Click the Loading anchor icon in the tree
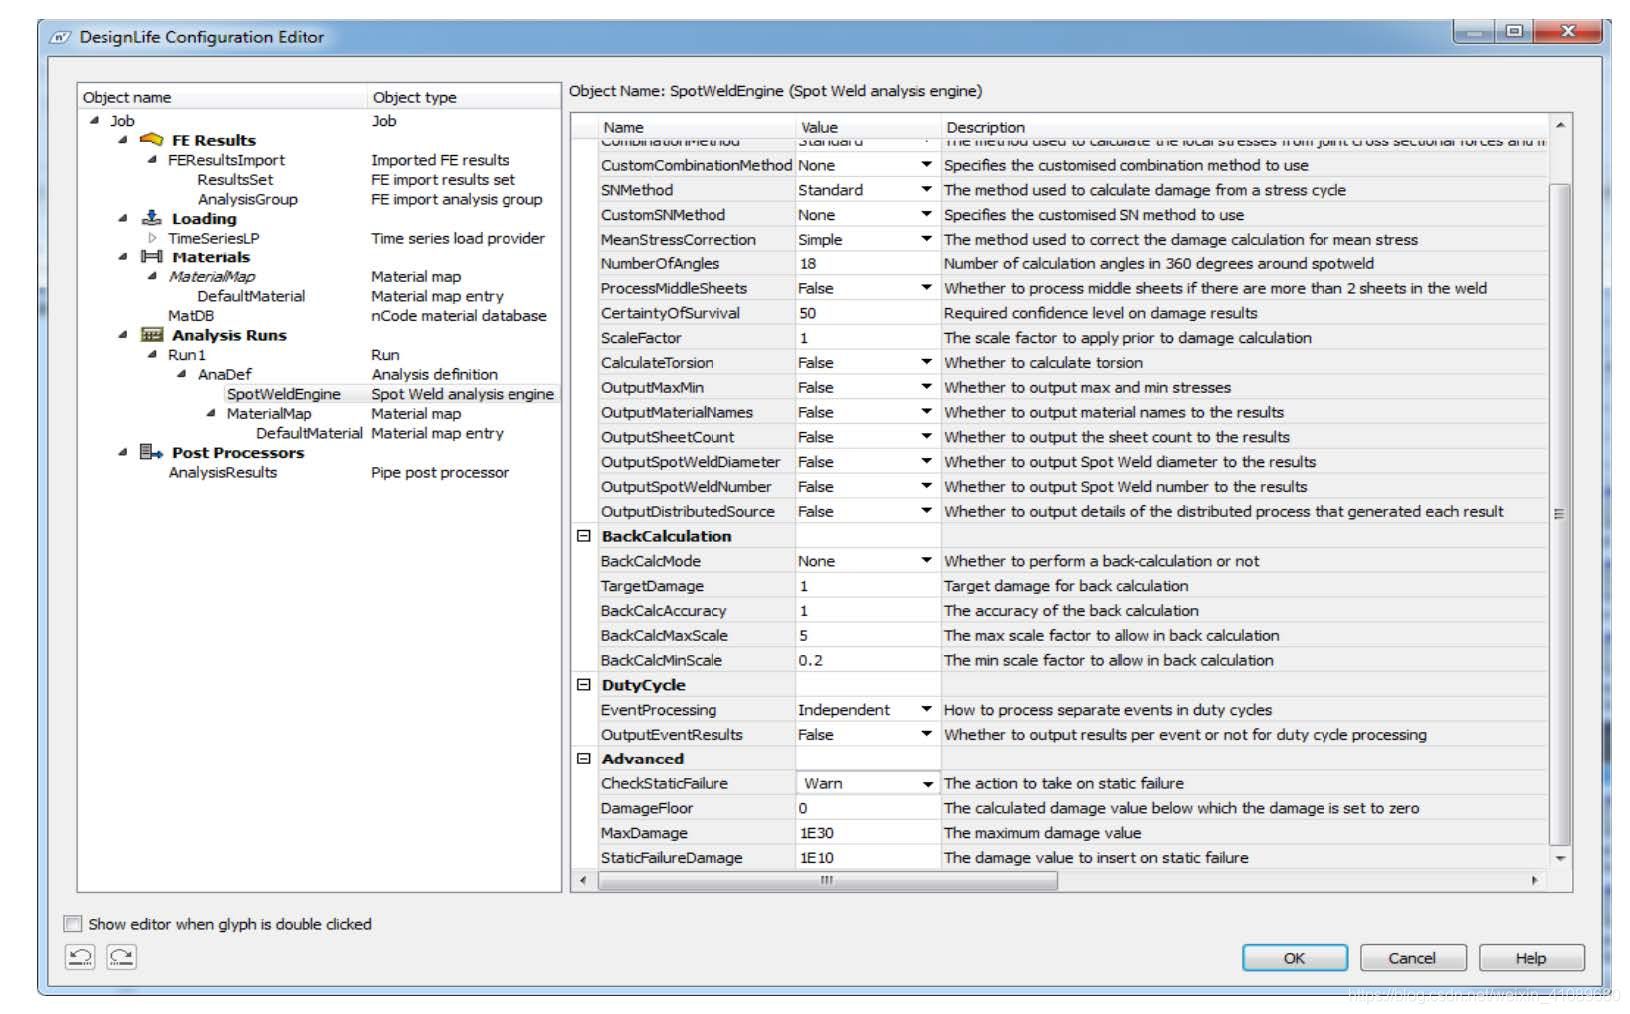Screen dimensions: 1630x1014 (x=153, y=218)
